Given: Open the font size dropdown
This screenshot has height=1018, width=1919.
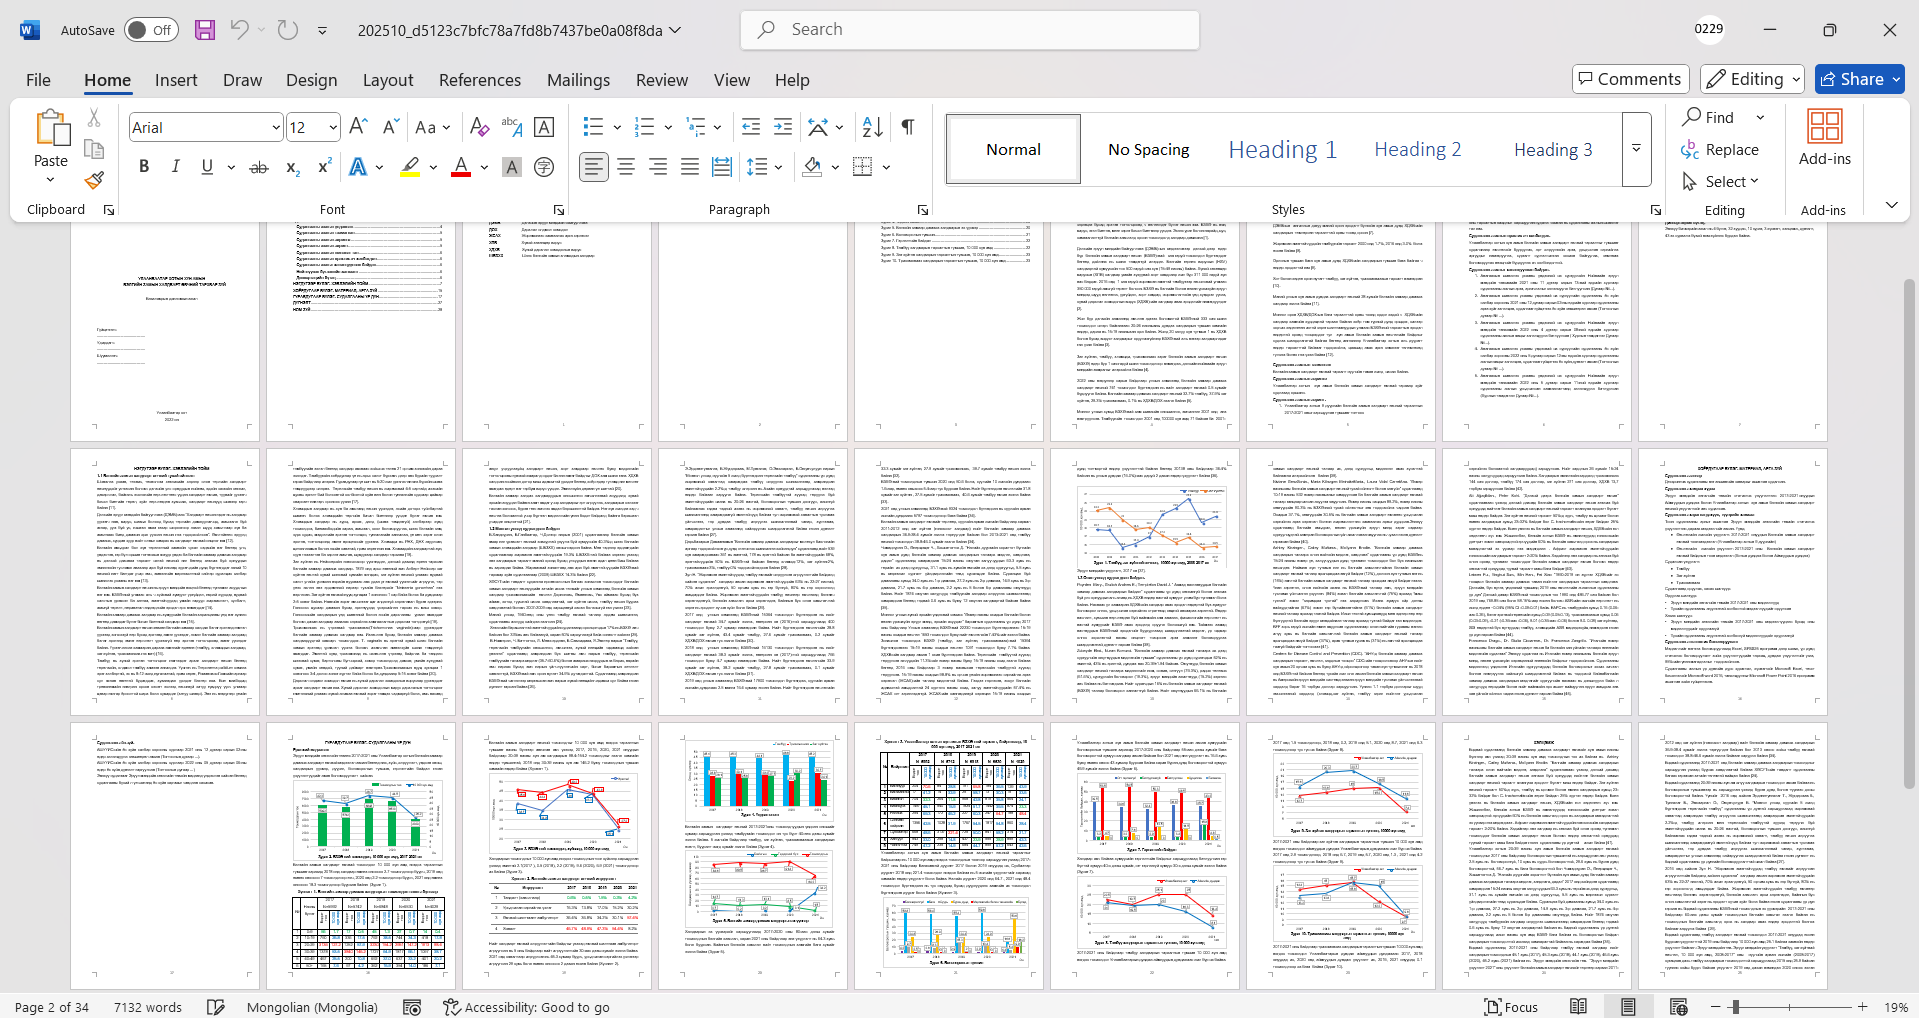Looking at the screenshot, I should point(333,127).
